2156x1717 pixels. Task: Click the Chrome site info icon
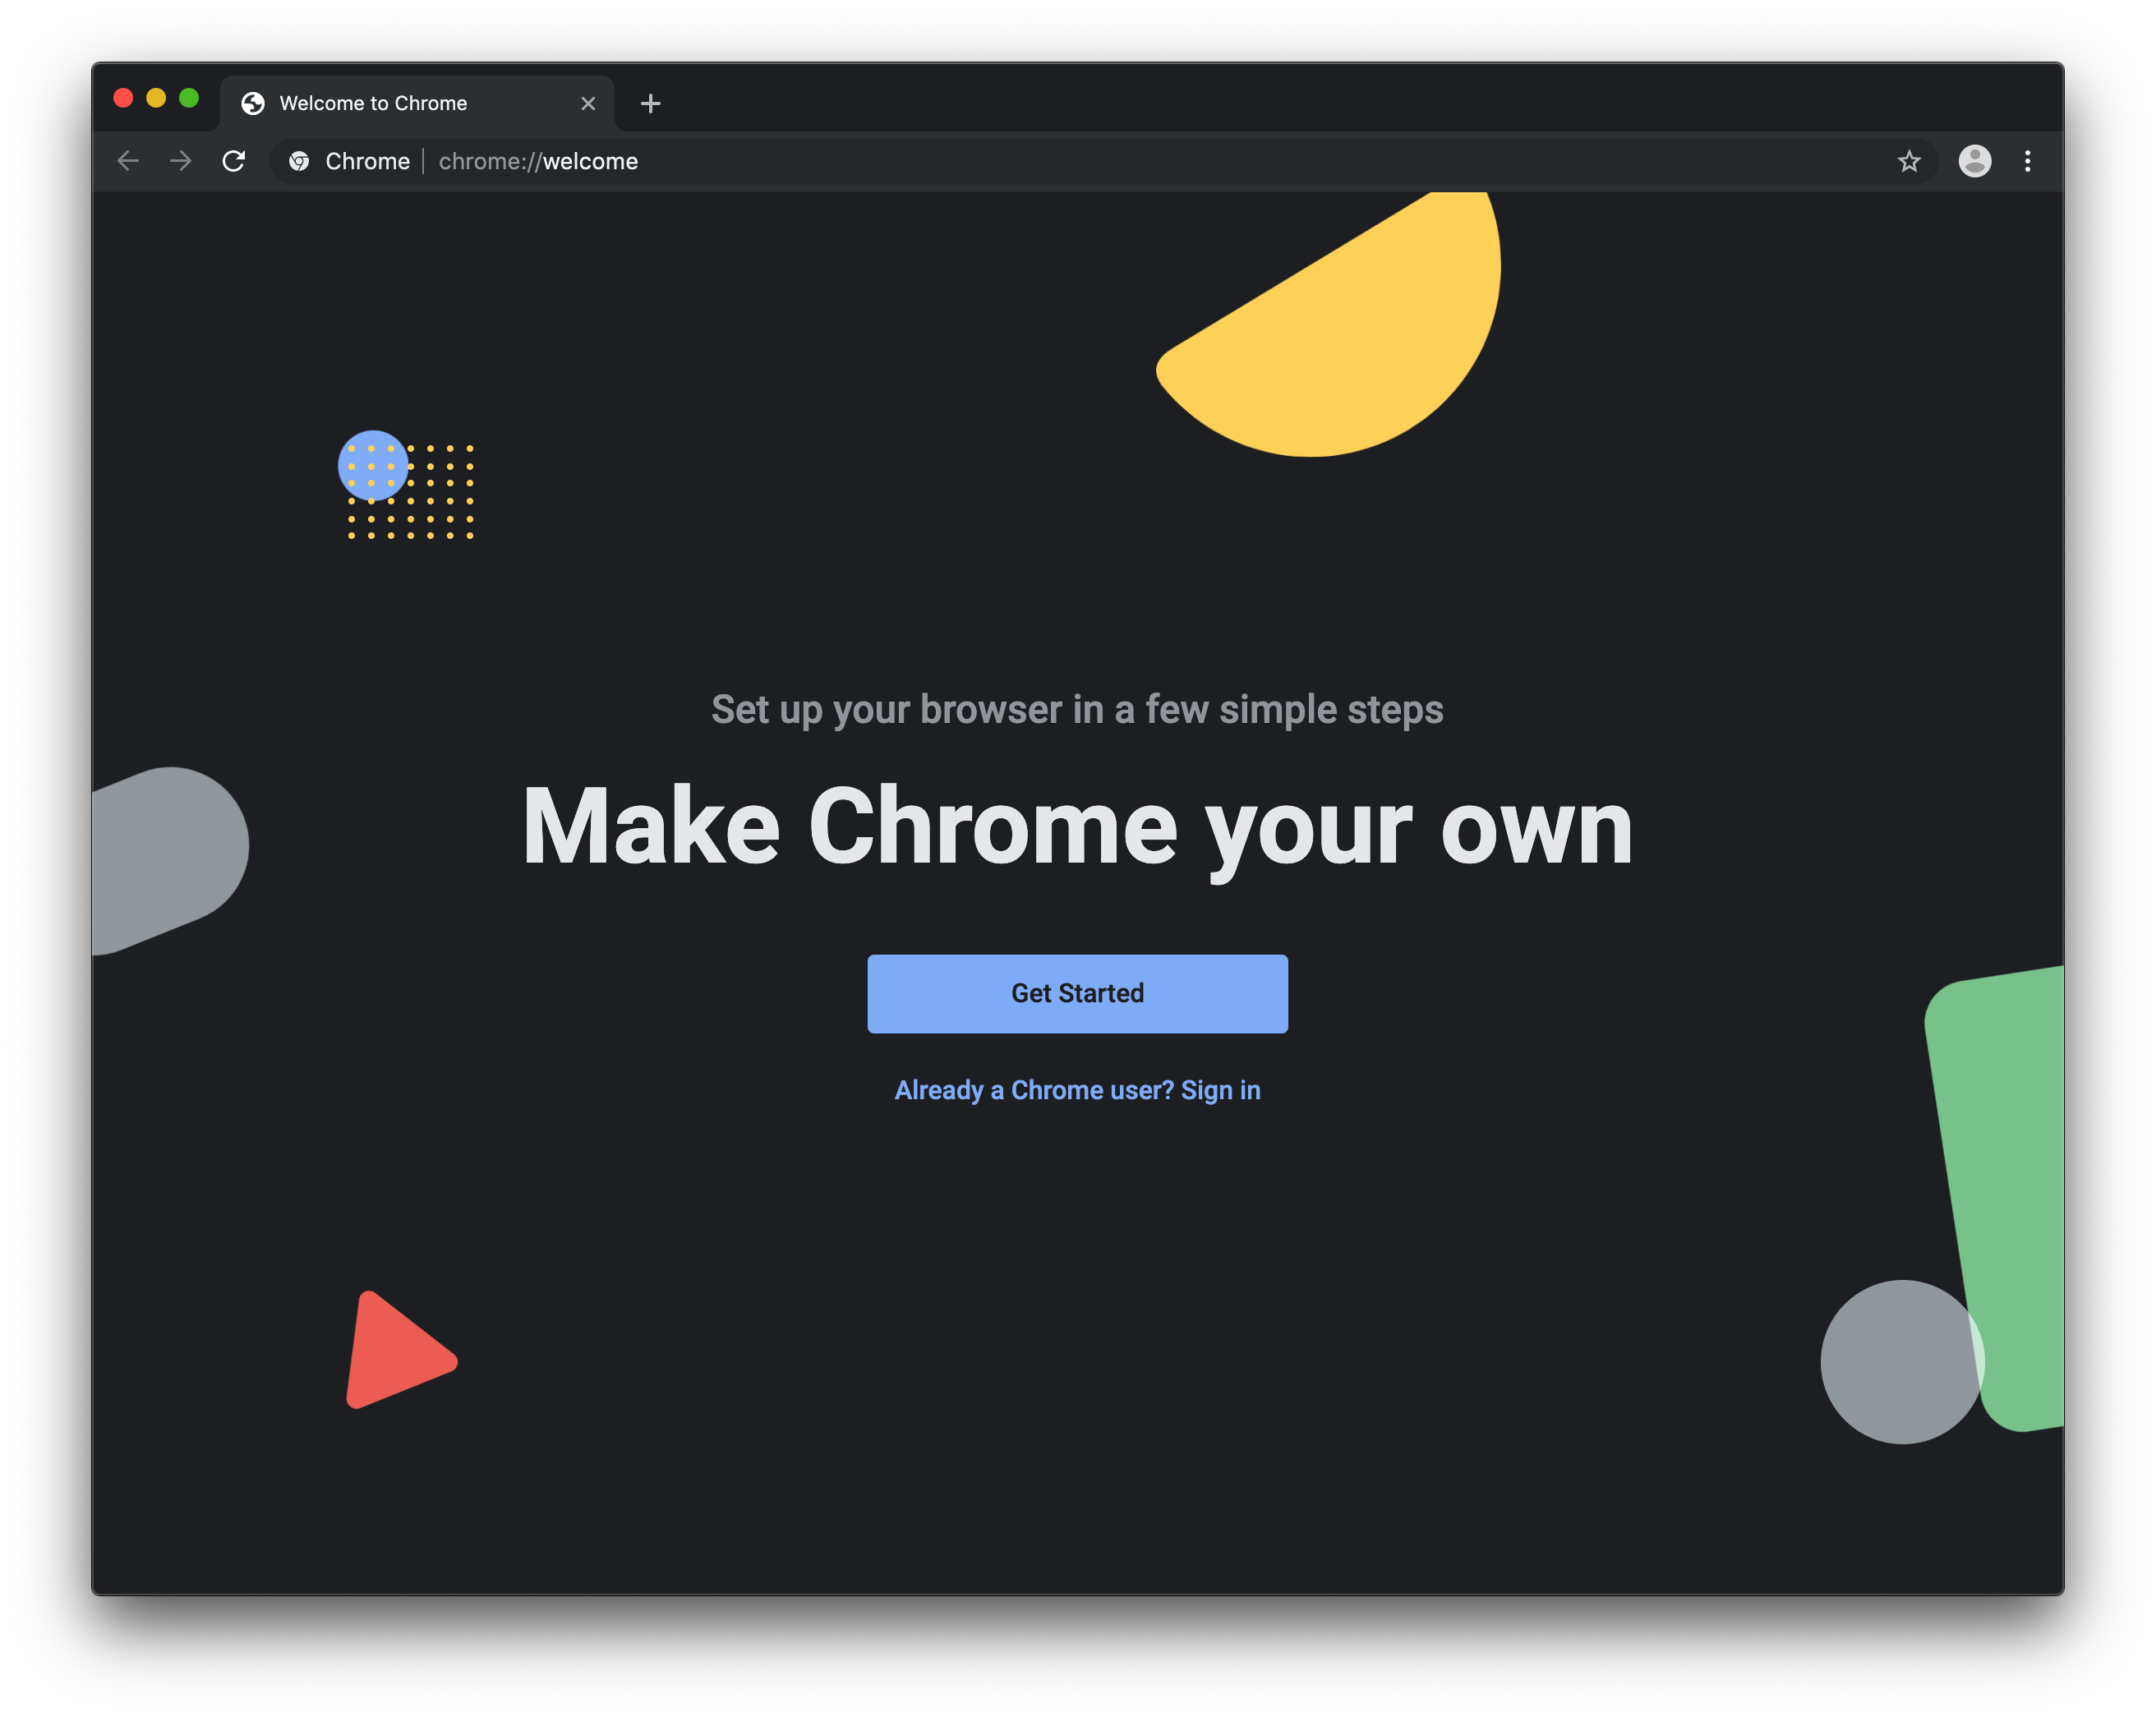coord(299,161)
